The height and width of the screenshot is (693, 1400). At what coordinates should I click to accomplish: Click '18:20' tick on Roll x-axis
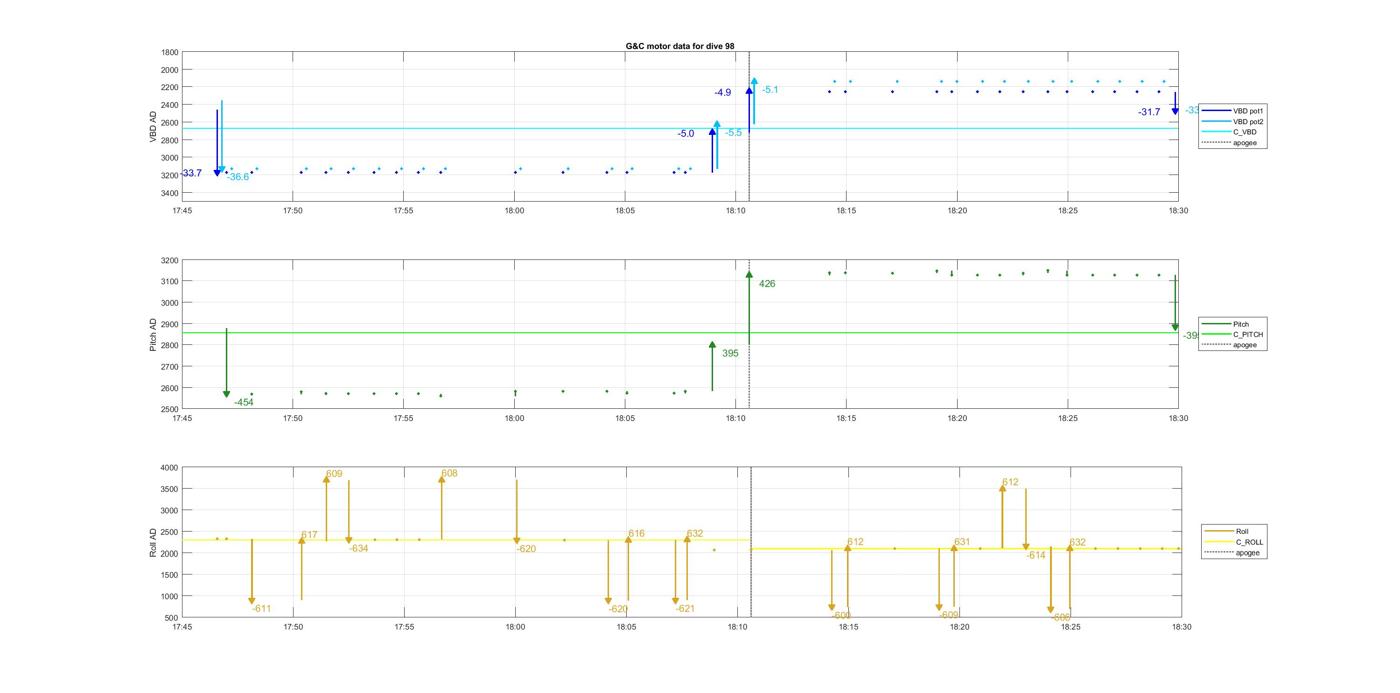pos(959,627)
